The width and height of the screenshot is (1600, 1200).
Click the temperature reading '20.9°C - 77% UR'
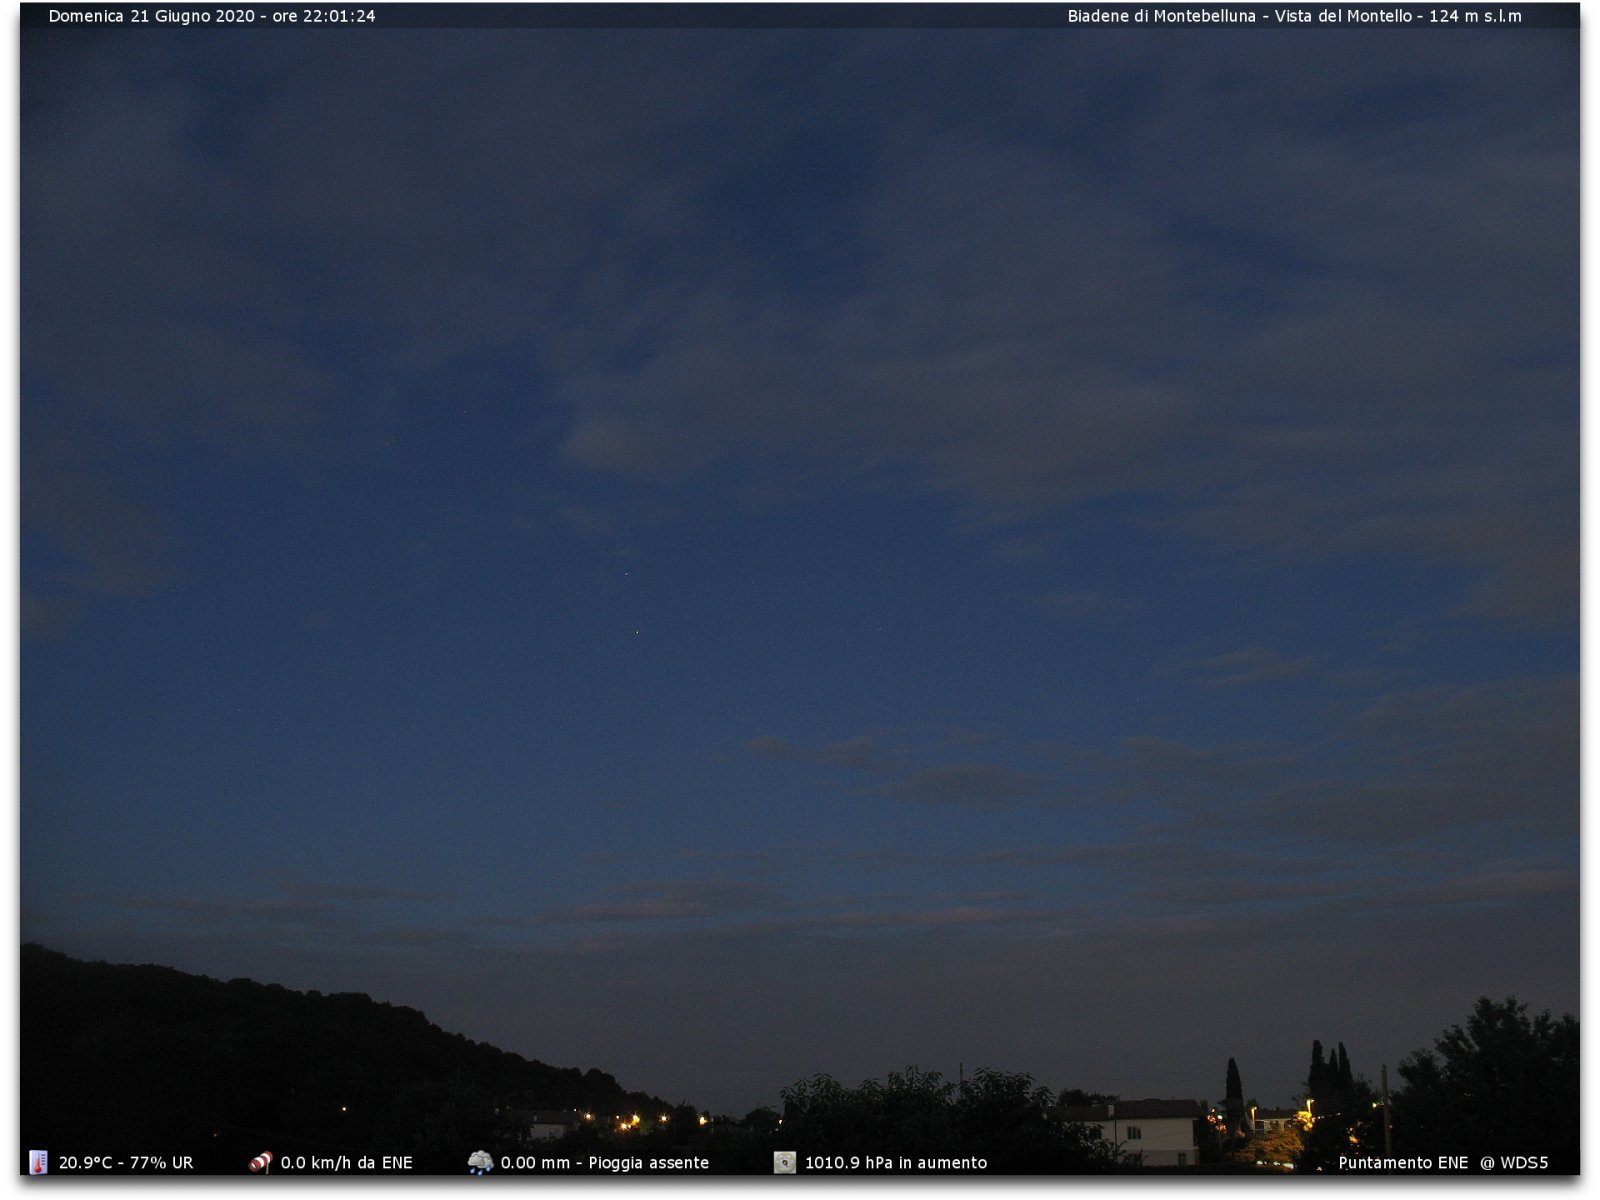126,1163
